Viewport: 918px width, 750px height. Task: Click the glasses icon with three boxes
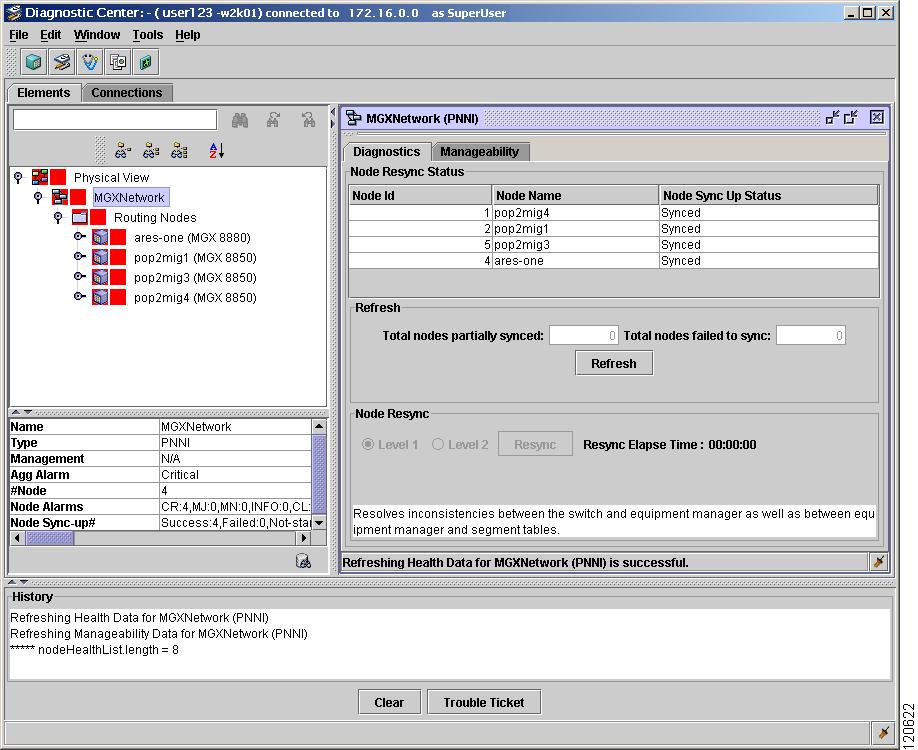(x=179, y=151)
